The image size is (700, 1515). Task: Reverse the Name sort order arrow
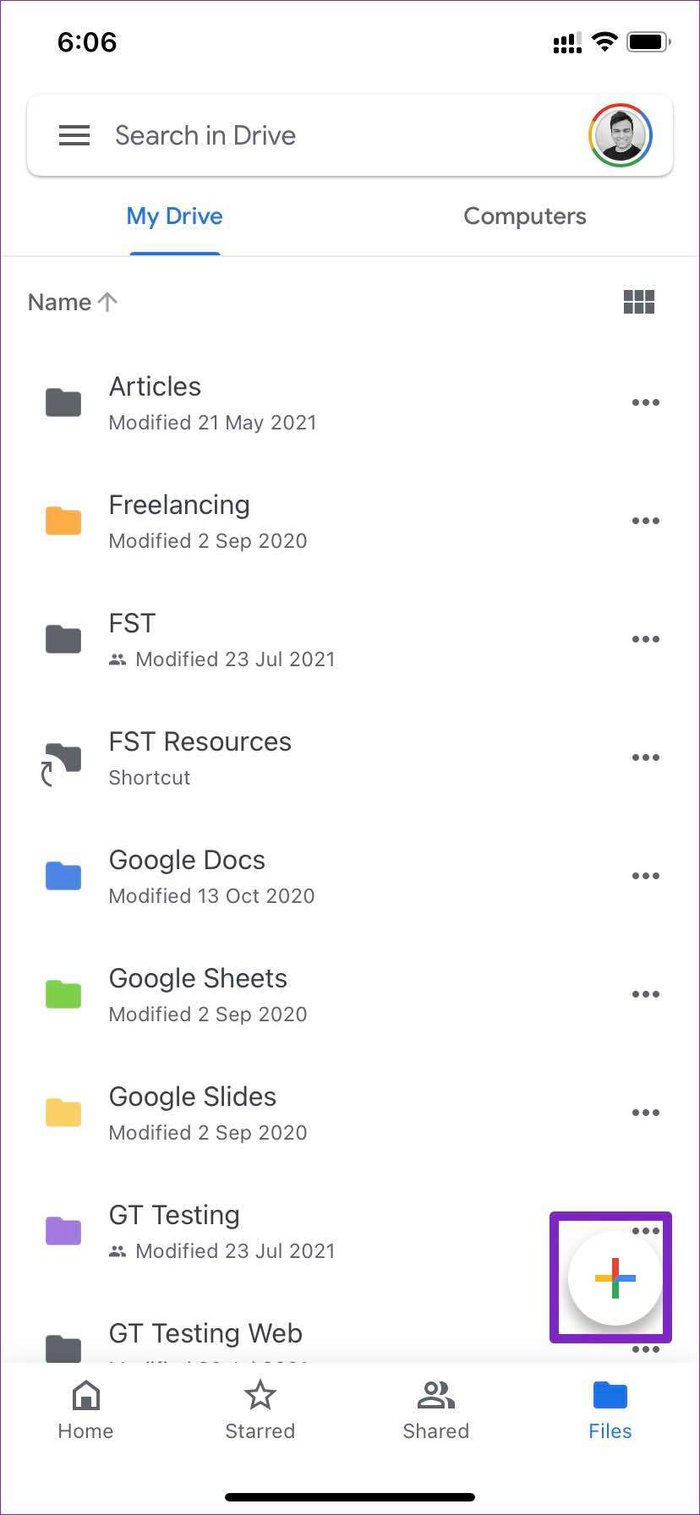(x=107, y=302)
